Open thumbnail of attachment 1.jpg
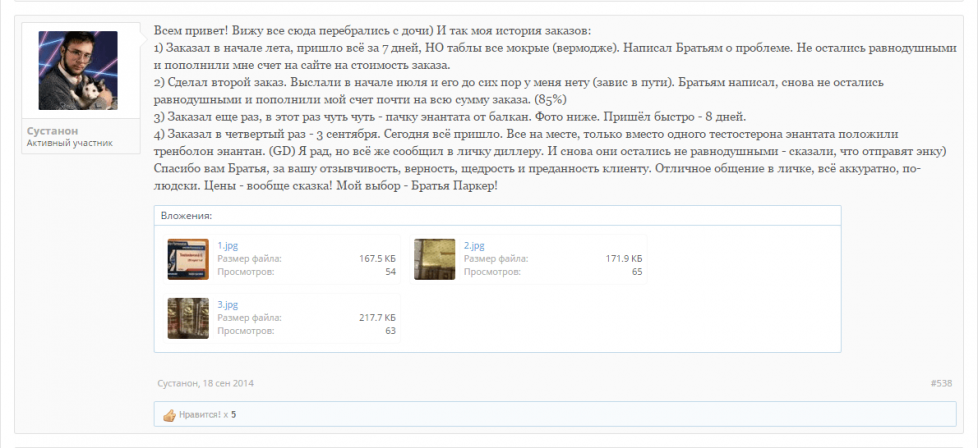Image resolution: width=978 pixels, height=448 pixels. coord(188,260)
